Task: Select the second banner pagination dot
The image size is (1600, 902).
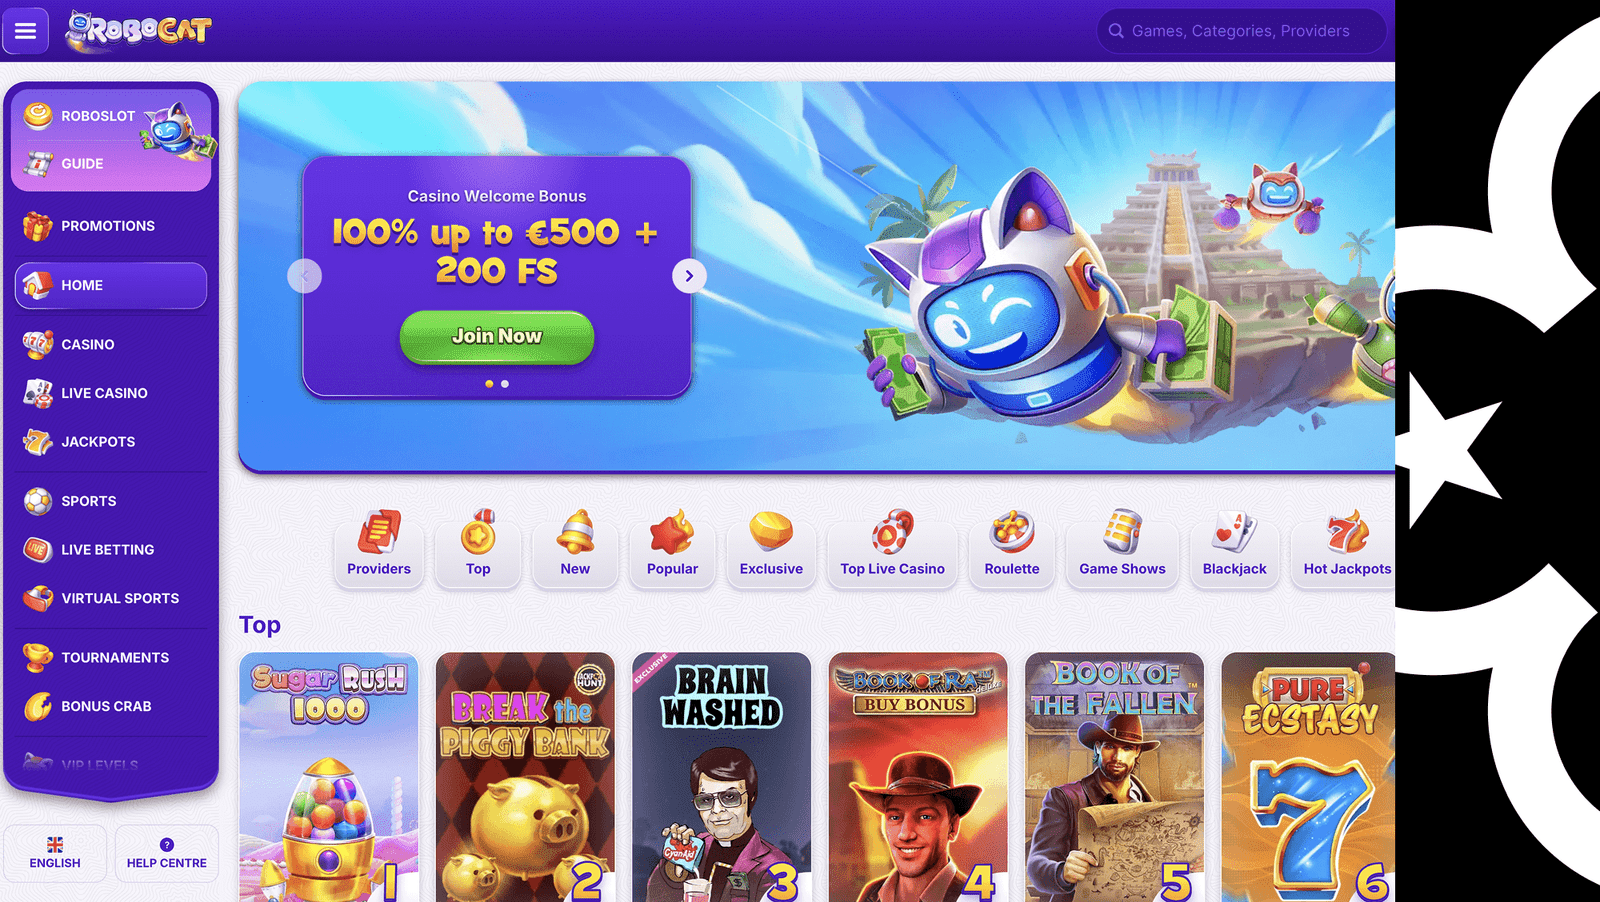Action: coord(505,384)
